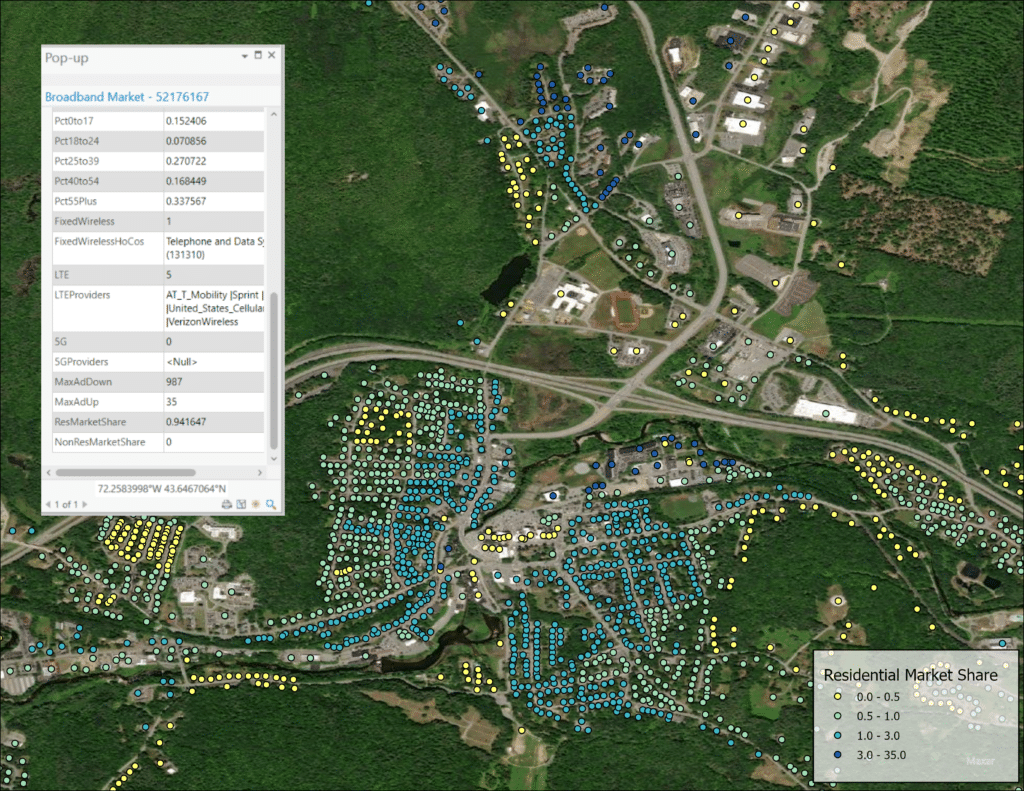Viewport: 1024px width, 791px height.
Task: Click the MaxAdUp field name
Action: [76, 402]
